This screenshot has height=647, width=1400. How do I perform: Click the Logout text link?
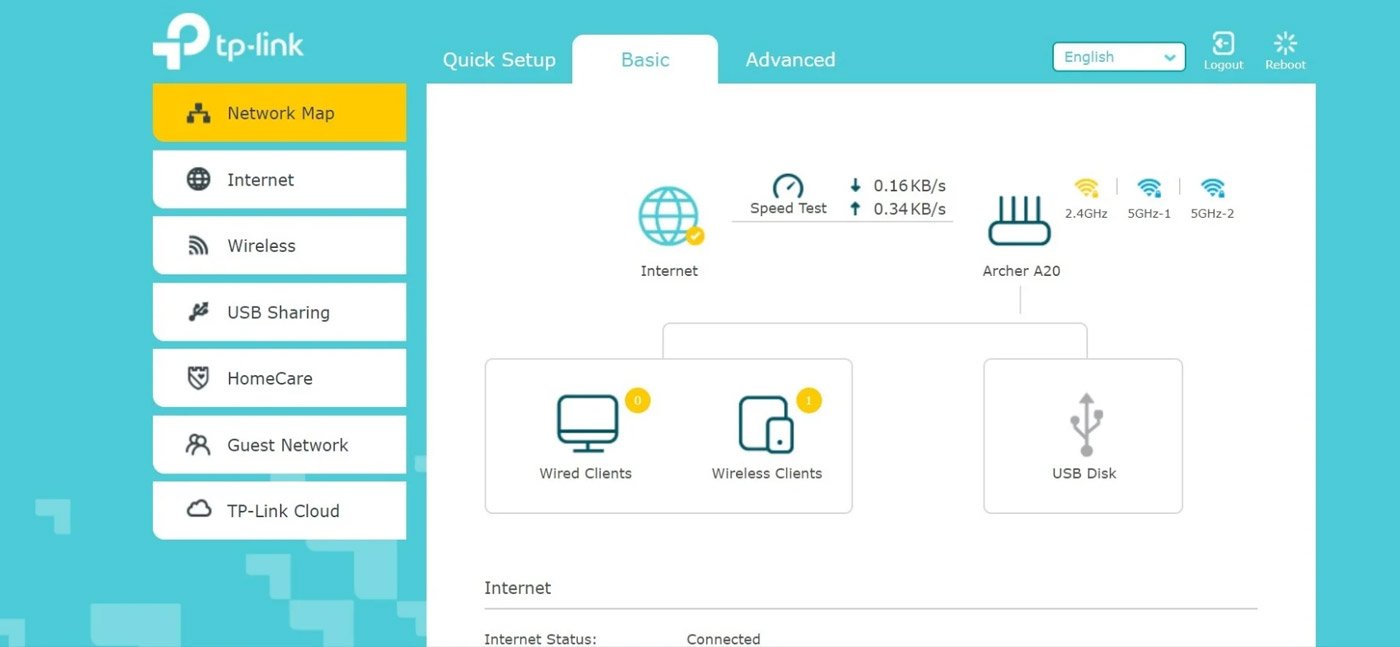pos(1223,65)
